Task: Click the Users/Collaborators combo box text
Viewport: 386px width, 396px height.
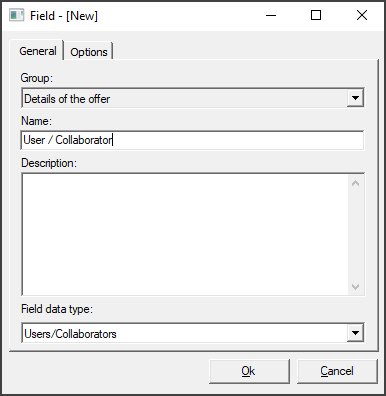Action: pyautogui.click(x=70, y=334)
